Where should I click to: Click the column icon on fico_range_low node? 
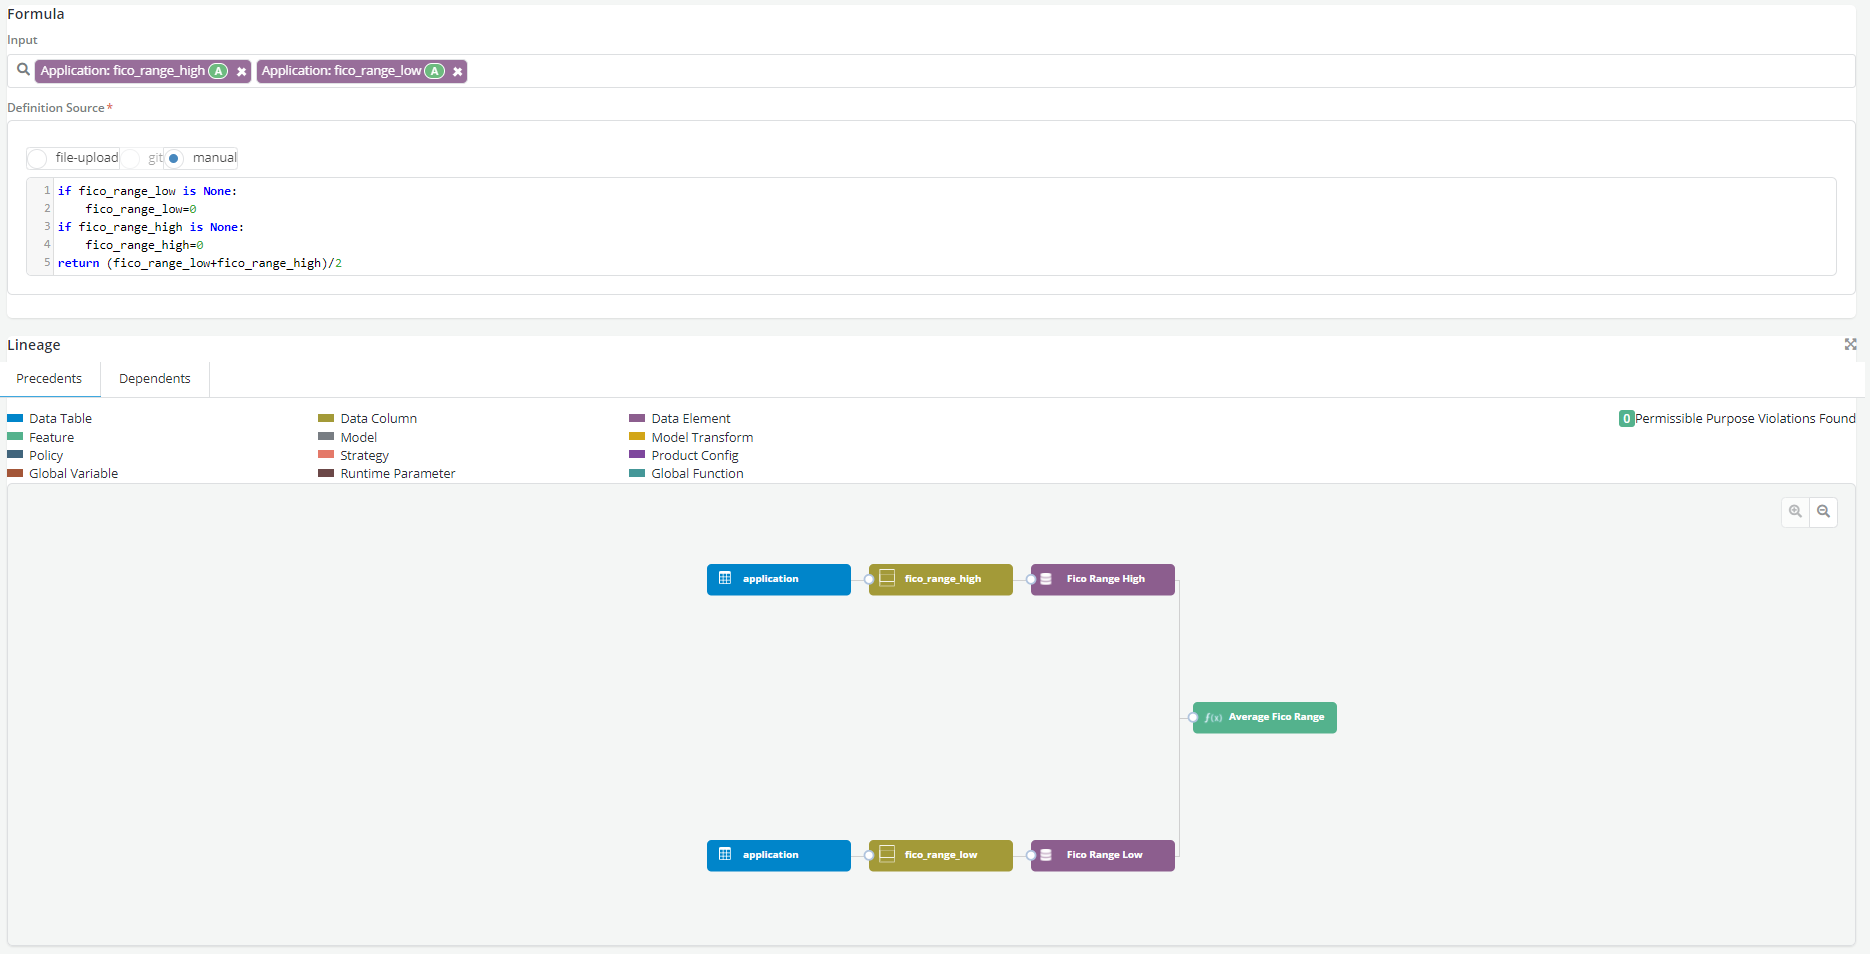pos(887,855)
